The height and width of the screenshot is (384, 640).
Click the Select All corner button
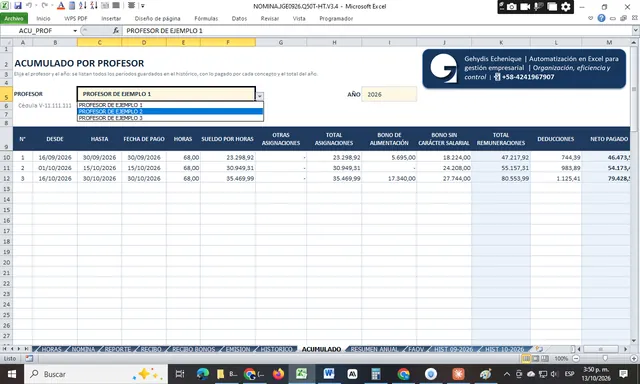pyautogui.click(x=6, y=42)
